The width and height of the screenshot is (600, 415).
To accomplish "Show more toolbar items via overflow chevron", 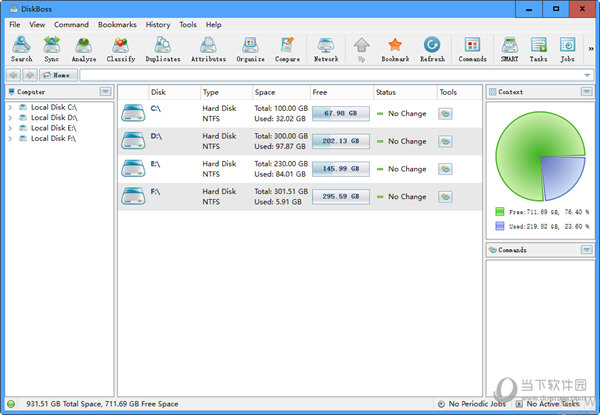I will [x=591, y=49].
